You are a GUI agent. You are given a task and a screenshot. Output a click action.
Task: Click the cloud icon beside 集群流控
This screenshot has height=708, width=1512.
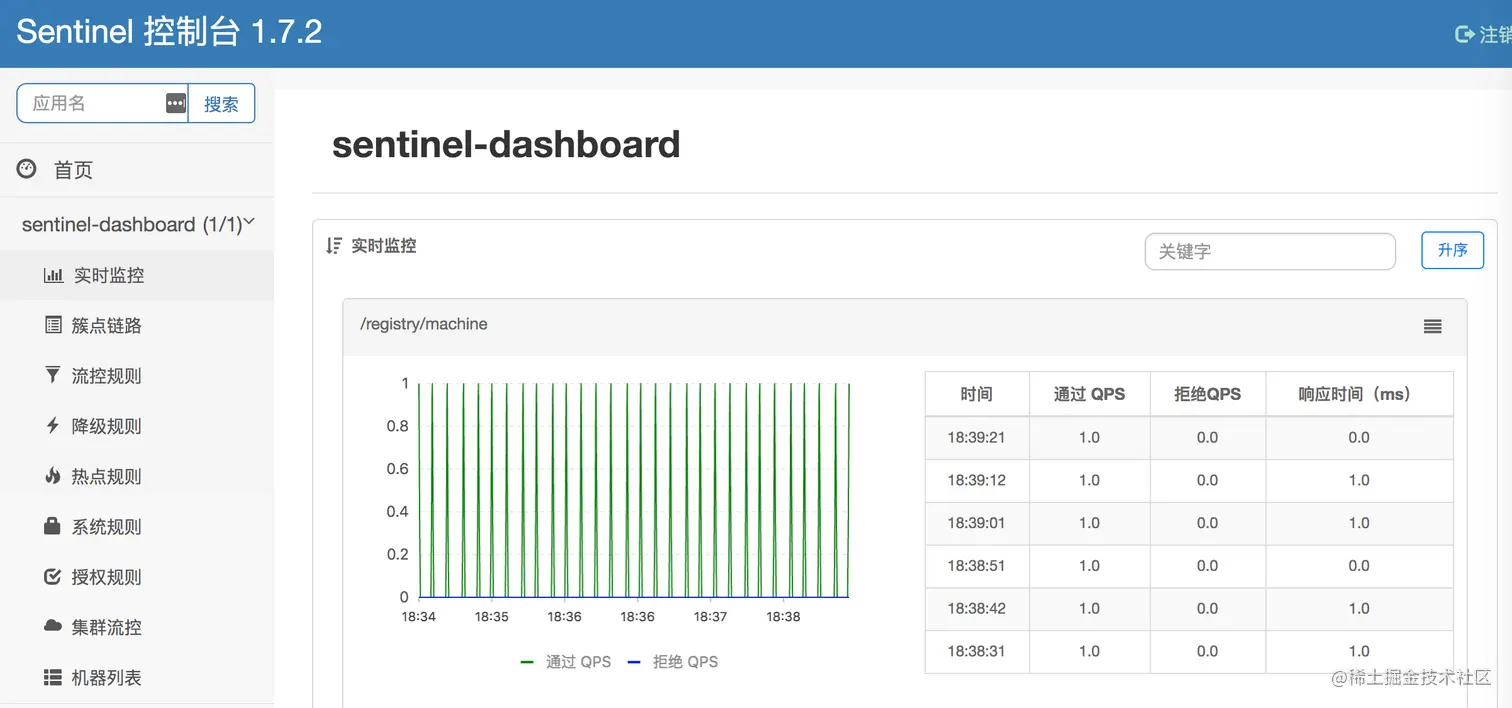(53, 626)
